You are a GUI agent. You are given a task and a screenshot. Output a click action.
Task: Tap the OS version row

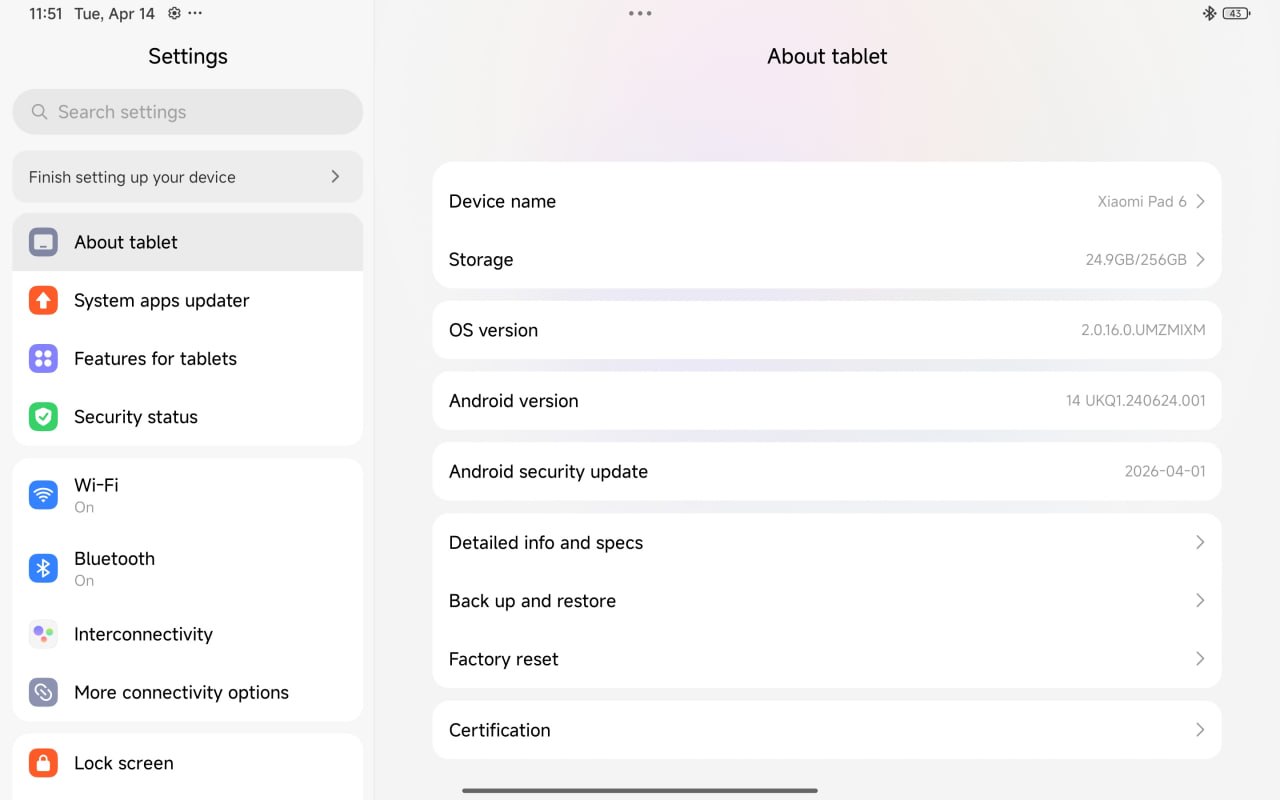pos(827,330)
